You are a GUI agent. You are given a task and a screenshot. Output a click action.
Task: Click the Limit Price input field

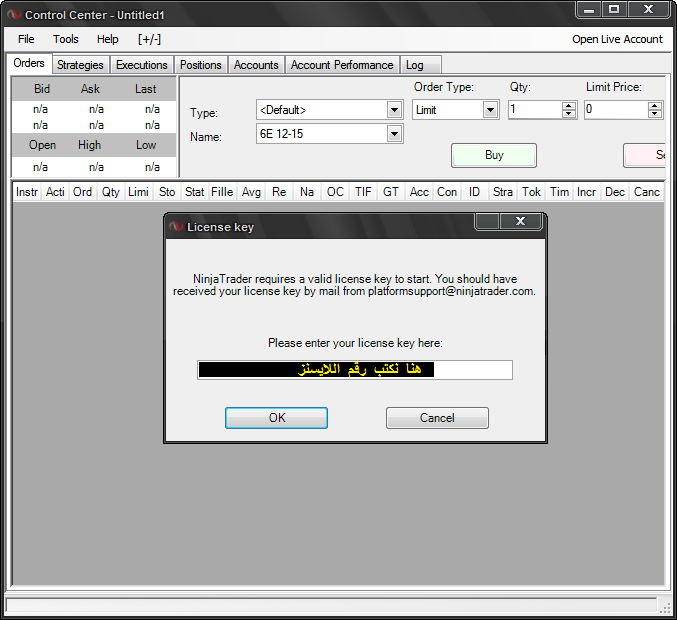click(x=616, y=110)
